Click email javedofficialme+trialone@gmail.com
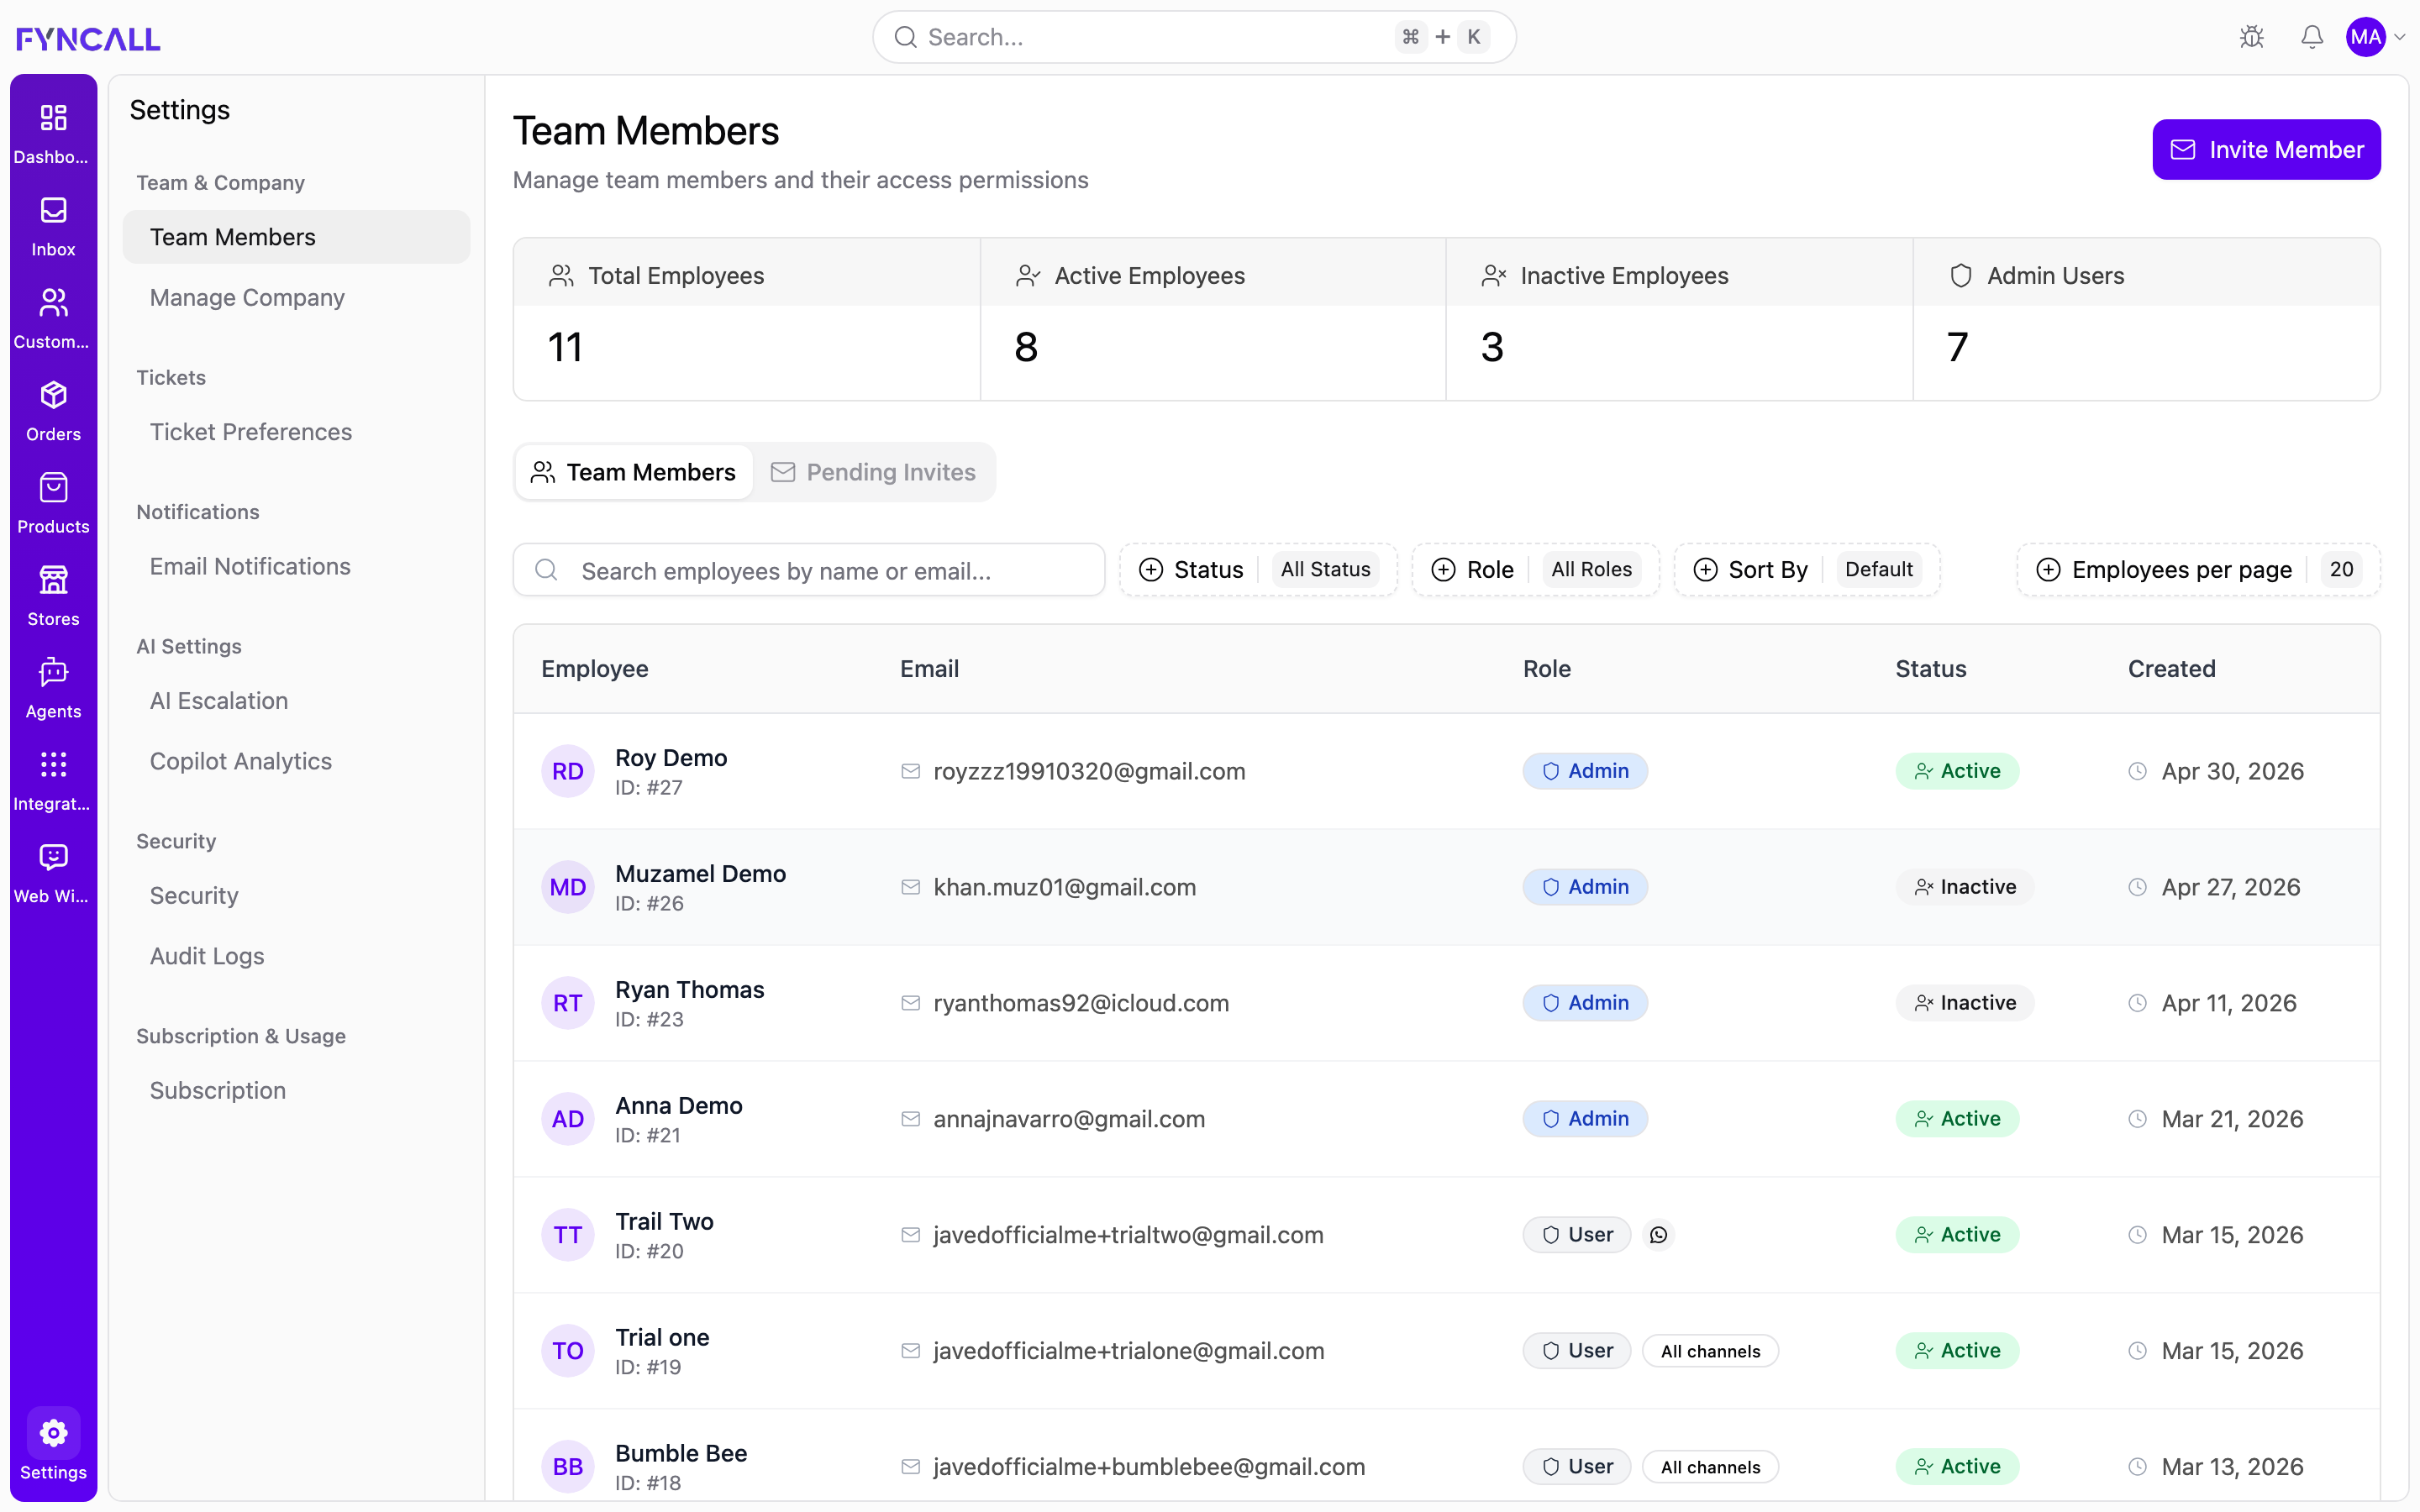This screenshot has width=2420, height=1512. point(1129,1351)
